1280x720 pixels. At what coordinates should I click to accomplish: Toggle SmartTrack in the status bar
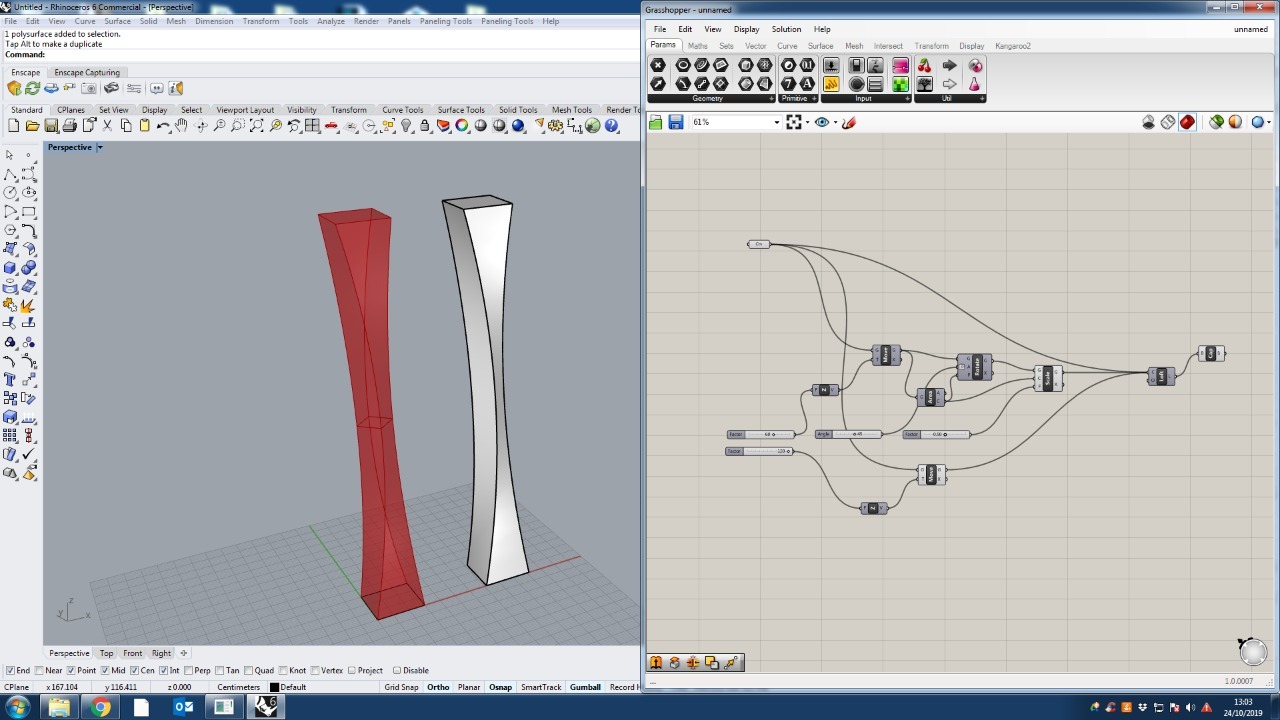(541, 687)
